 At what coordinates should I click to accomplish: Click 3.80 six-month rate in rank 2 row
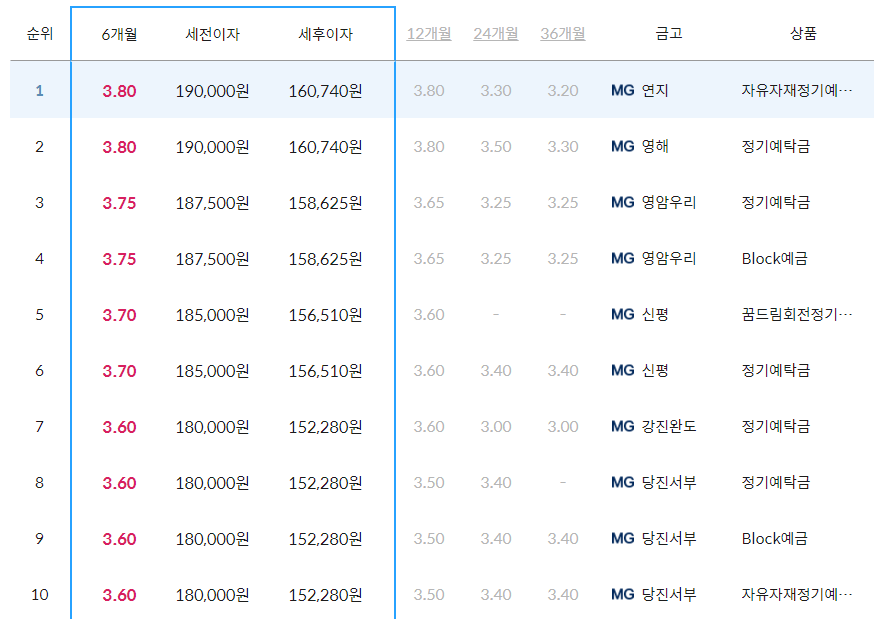tap(119, 147)
